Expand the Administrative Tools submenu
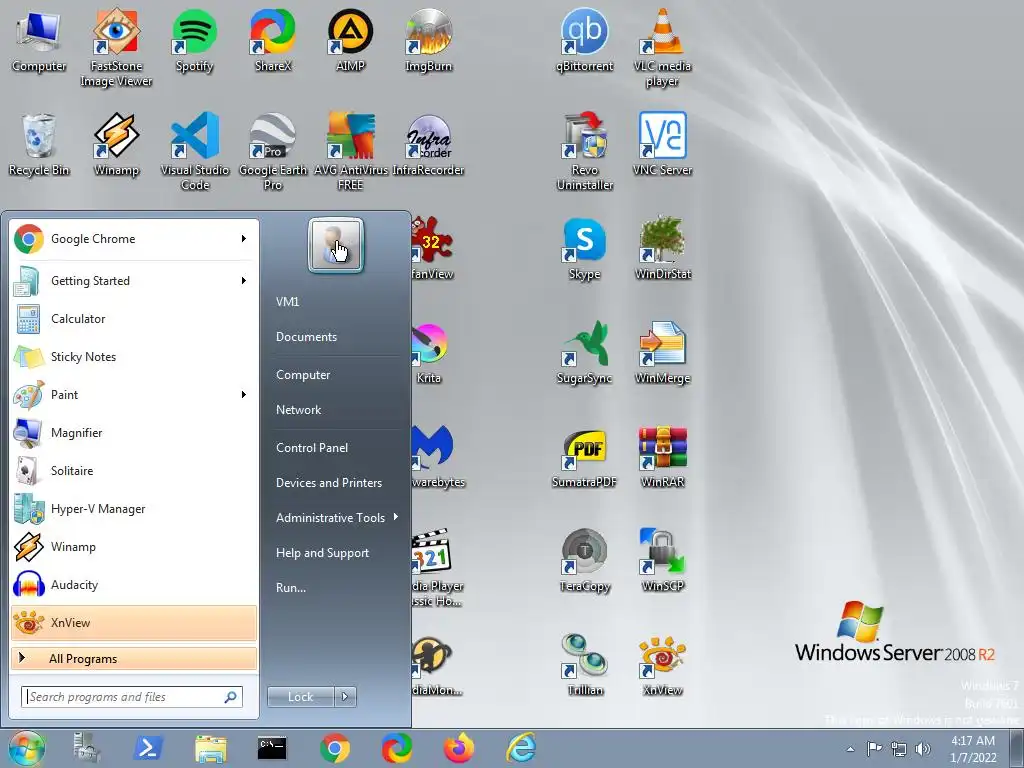 pos(337,518)
